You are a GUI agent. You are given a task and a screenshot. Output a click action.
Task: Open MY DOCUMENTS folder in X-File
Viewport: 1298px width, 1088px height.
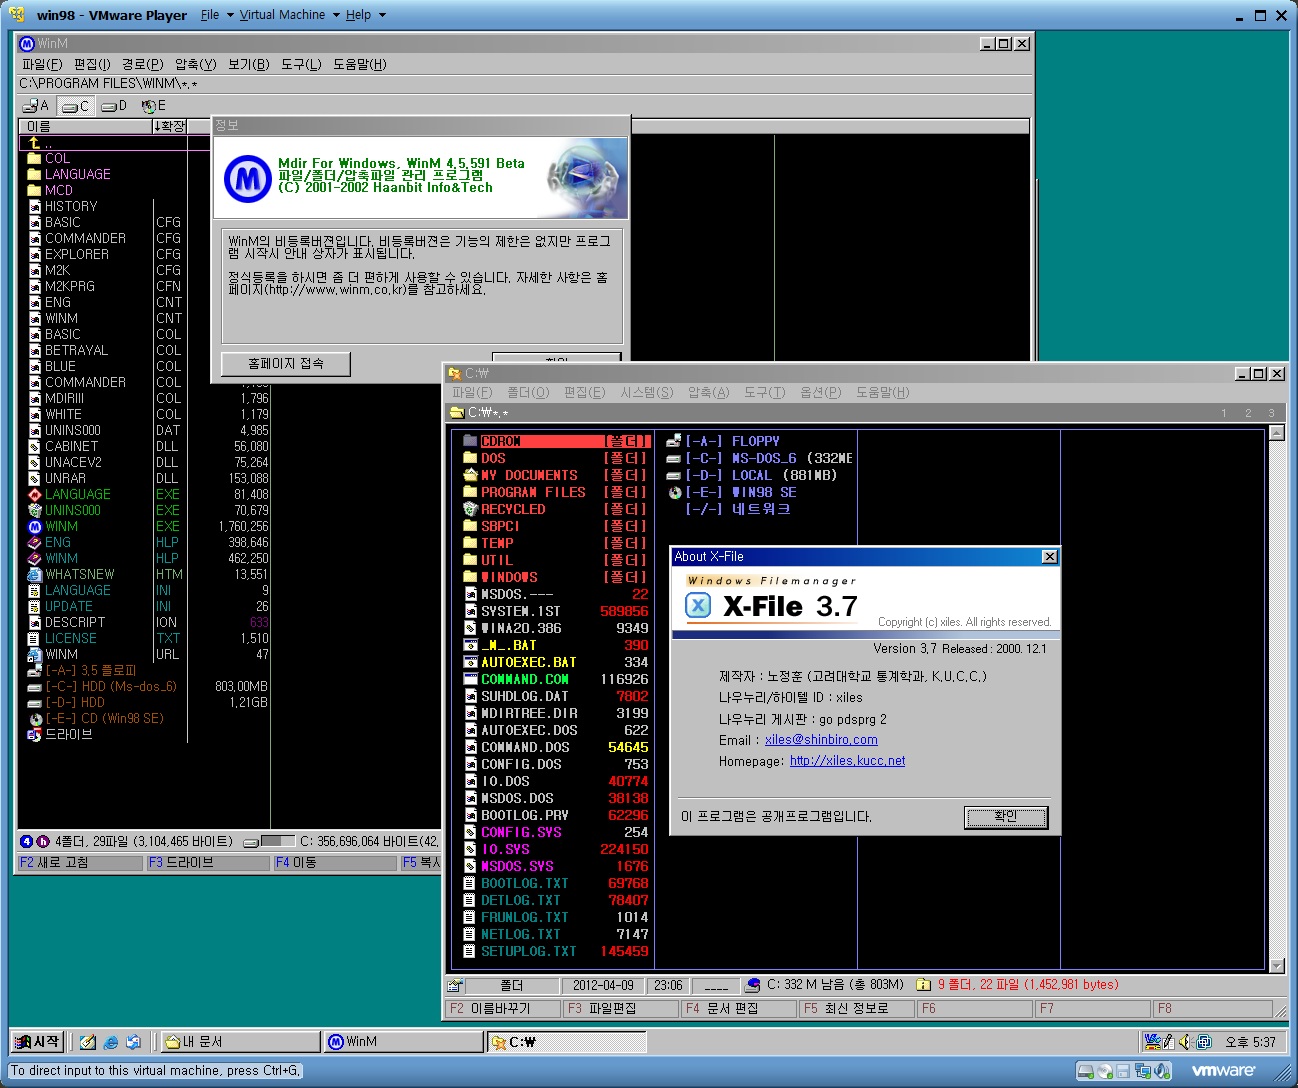556,475
